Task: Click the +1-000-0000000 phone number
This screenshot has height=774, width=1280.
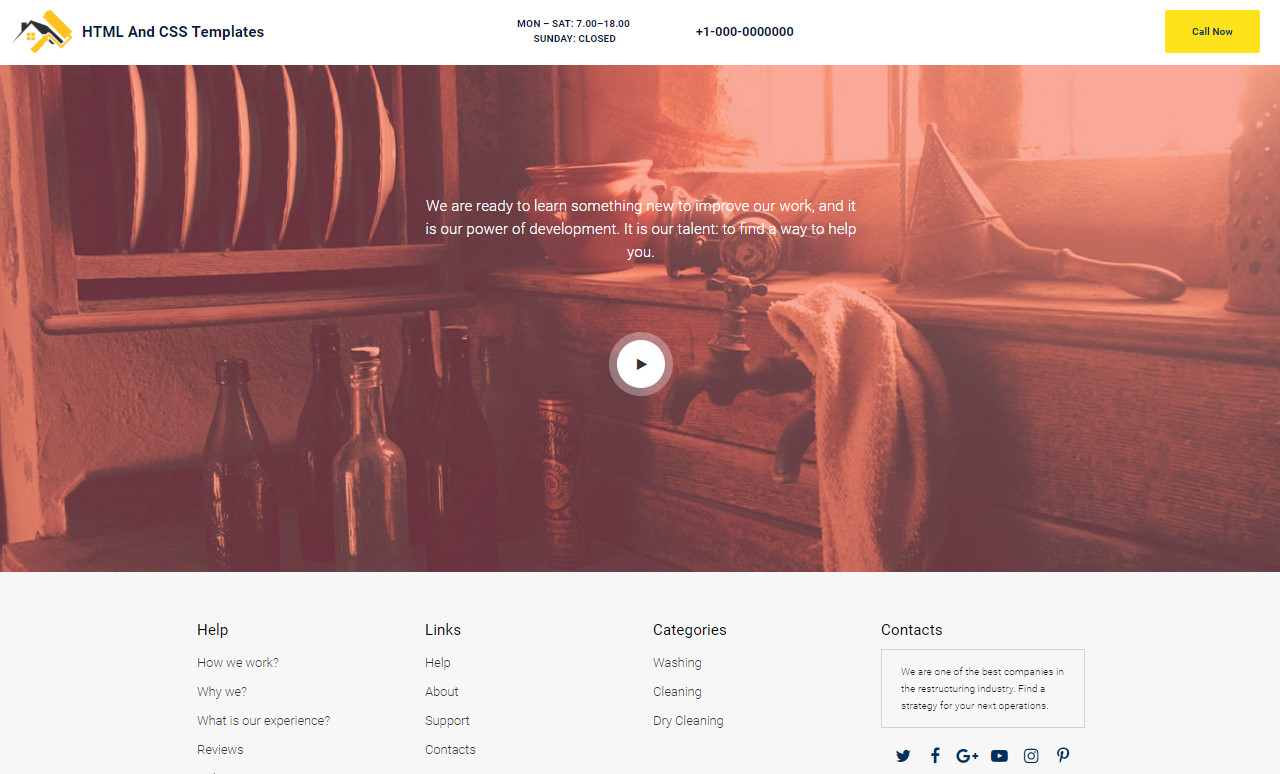Action: [744, 32]
